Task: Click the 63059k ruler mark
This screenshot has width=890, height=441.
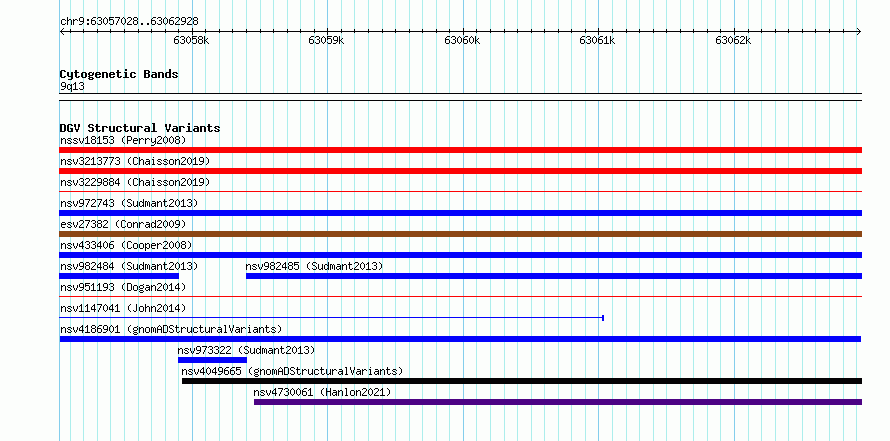Action: (326, 40)
